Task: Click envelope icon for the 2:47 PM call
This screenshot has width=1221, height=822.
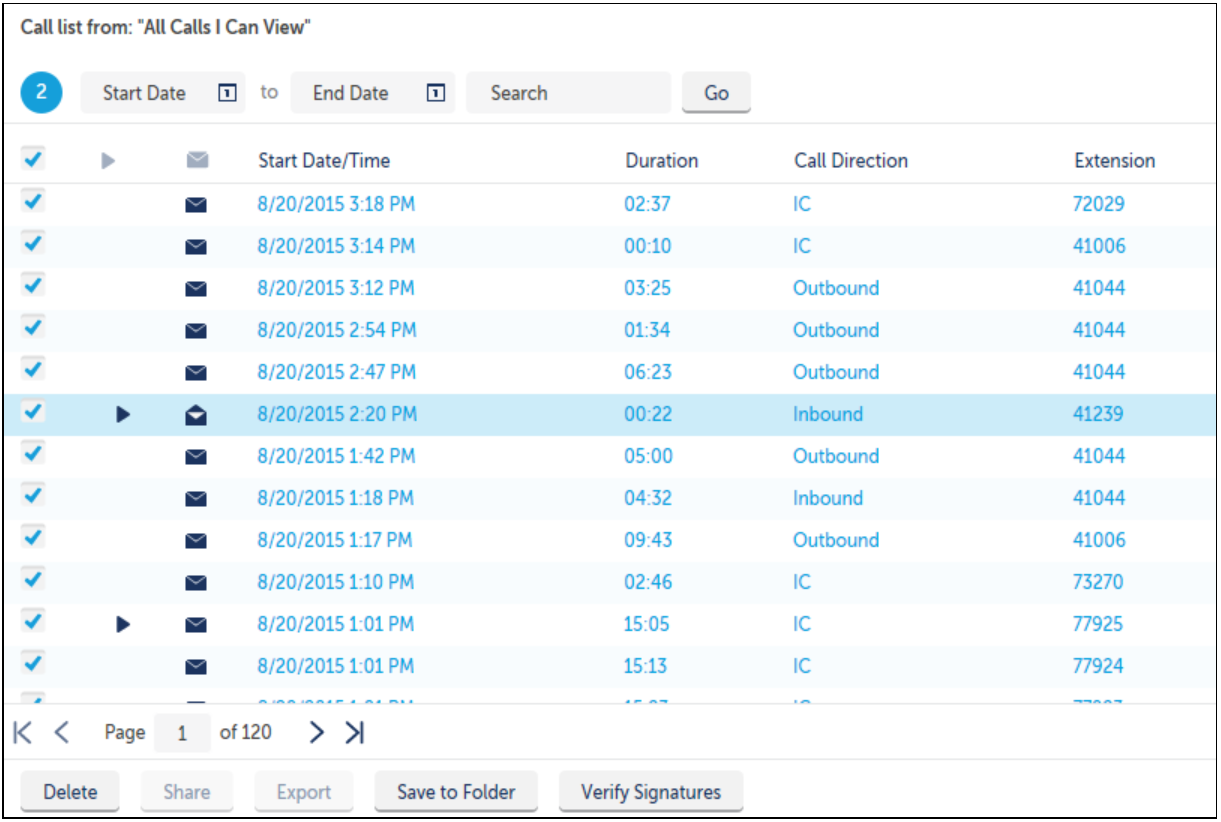Action: [x=197, y=373]
